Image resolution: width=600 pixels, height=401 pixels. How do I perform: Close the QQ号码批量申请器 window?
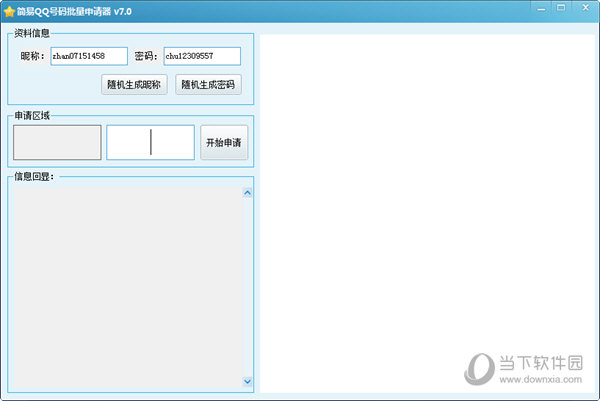coord(585,8)
